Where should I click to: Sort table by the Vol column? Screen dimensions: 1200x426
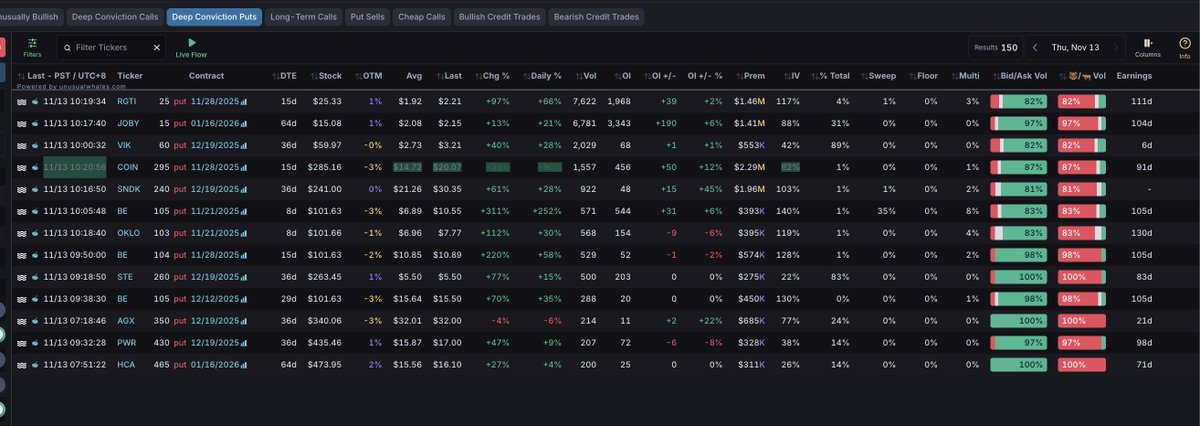[585, 76]
